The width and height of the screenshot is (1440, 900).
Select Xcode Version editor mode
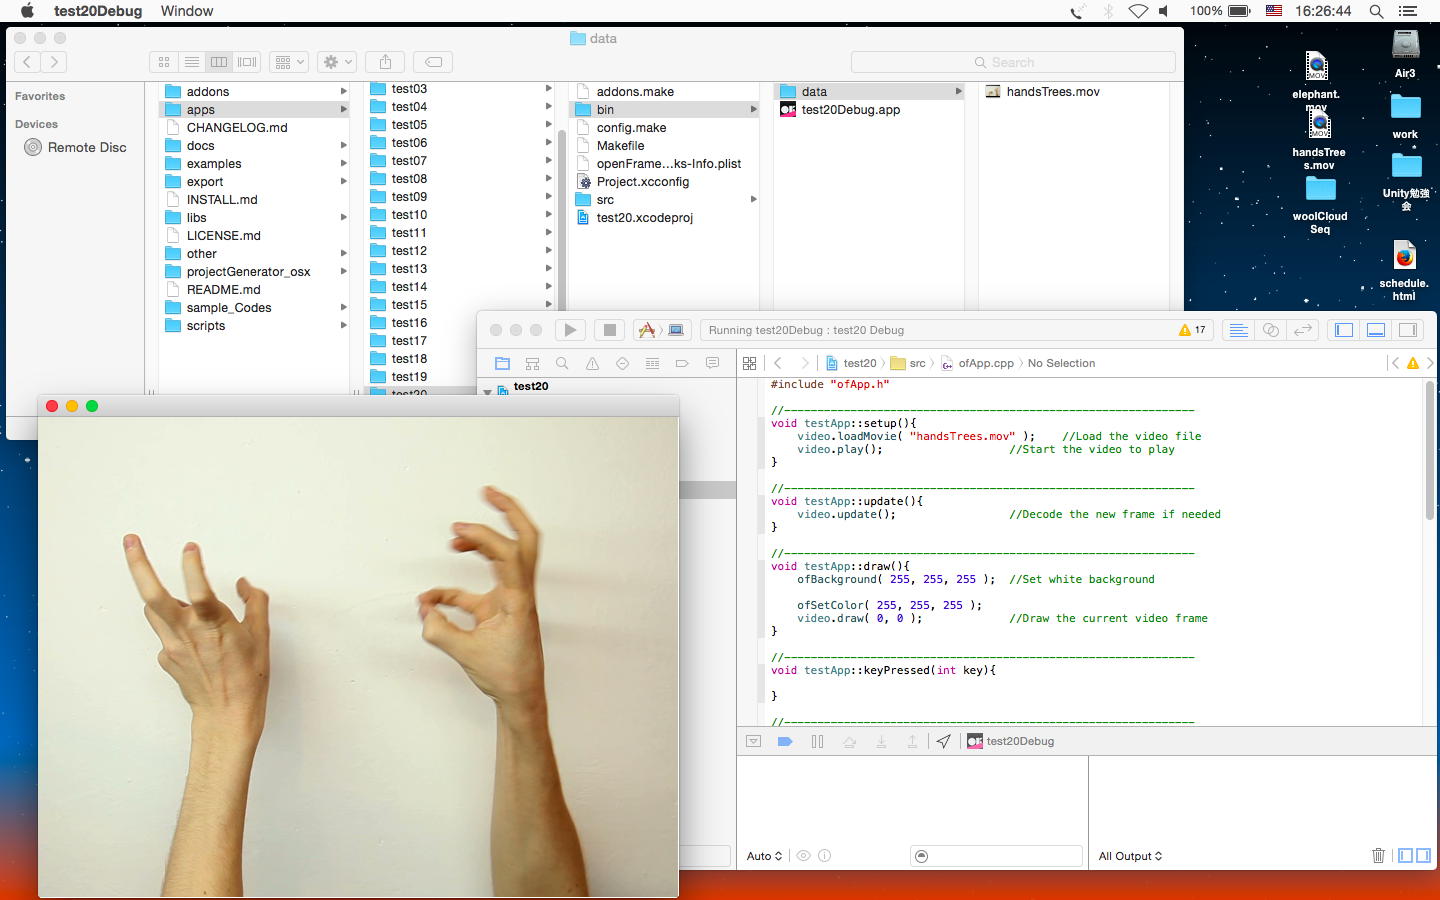[x=1303, y=330]
